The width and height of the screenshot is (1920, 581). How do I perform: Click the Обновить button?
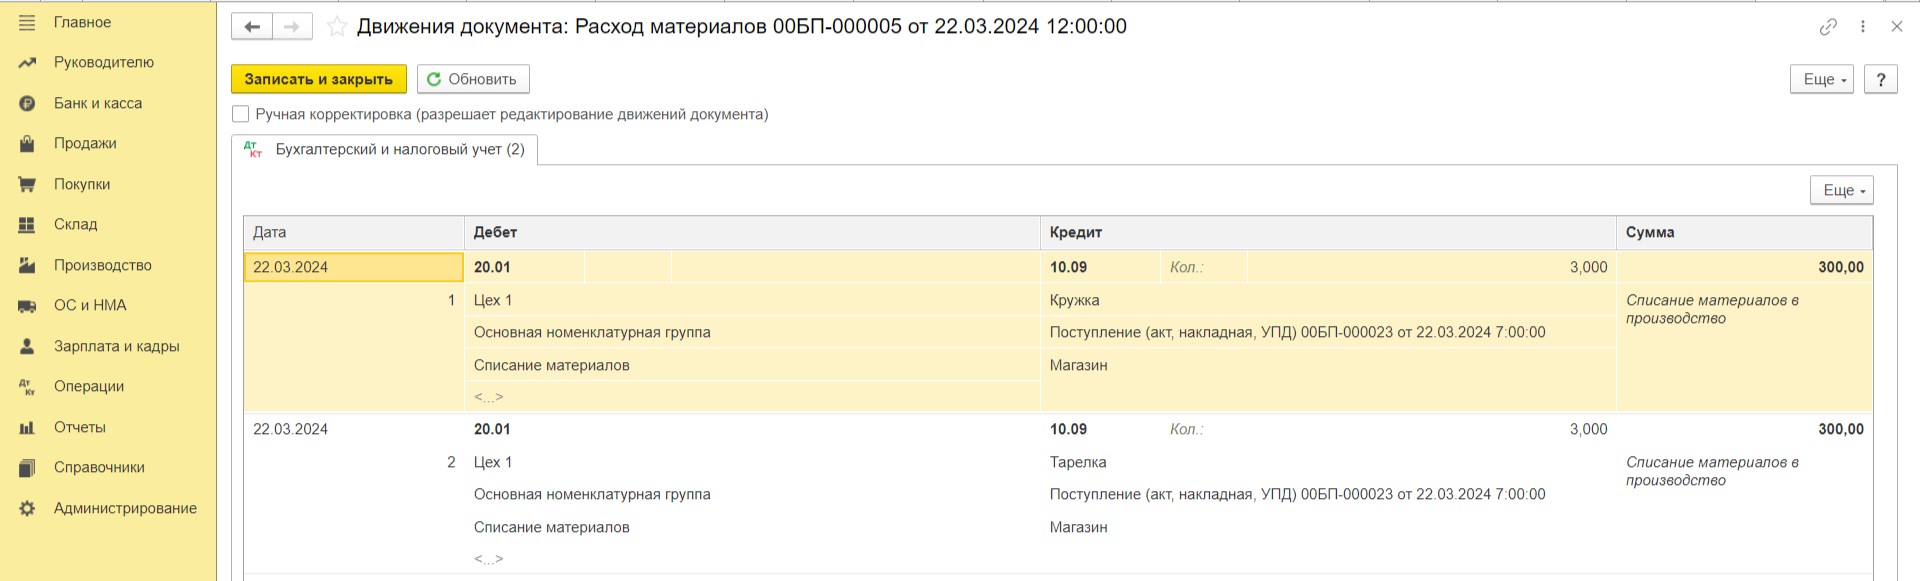(473, 79)
